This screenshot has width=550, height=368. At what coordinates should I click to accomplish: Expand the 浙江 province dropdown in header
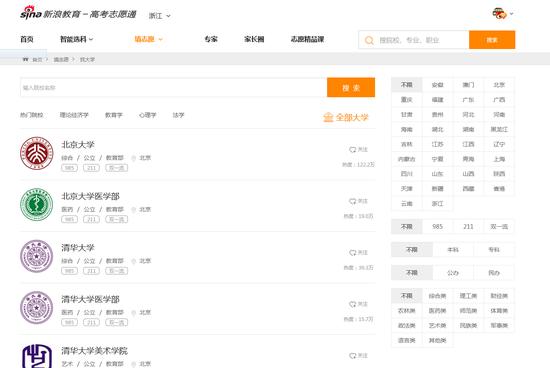coord(160,16)
